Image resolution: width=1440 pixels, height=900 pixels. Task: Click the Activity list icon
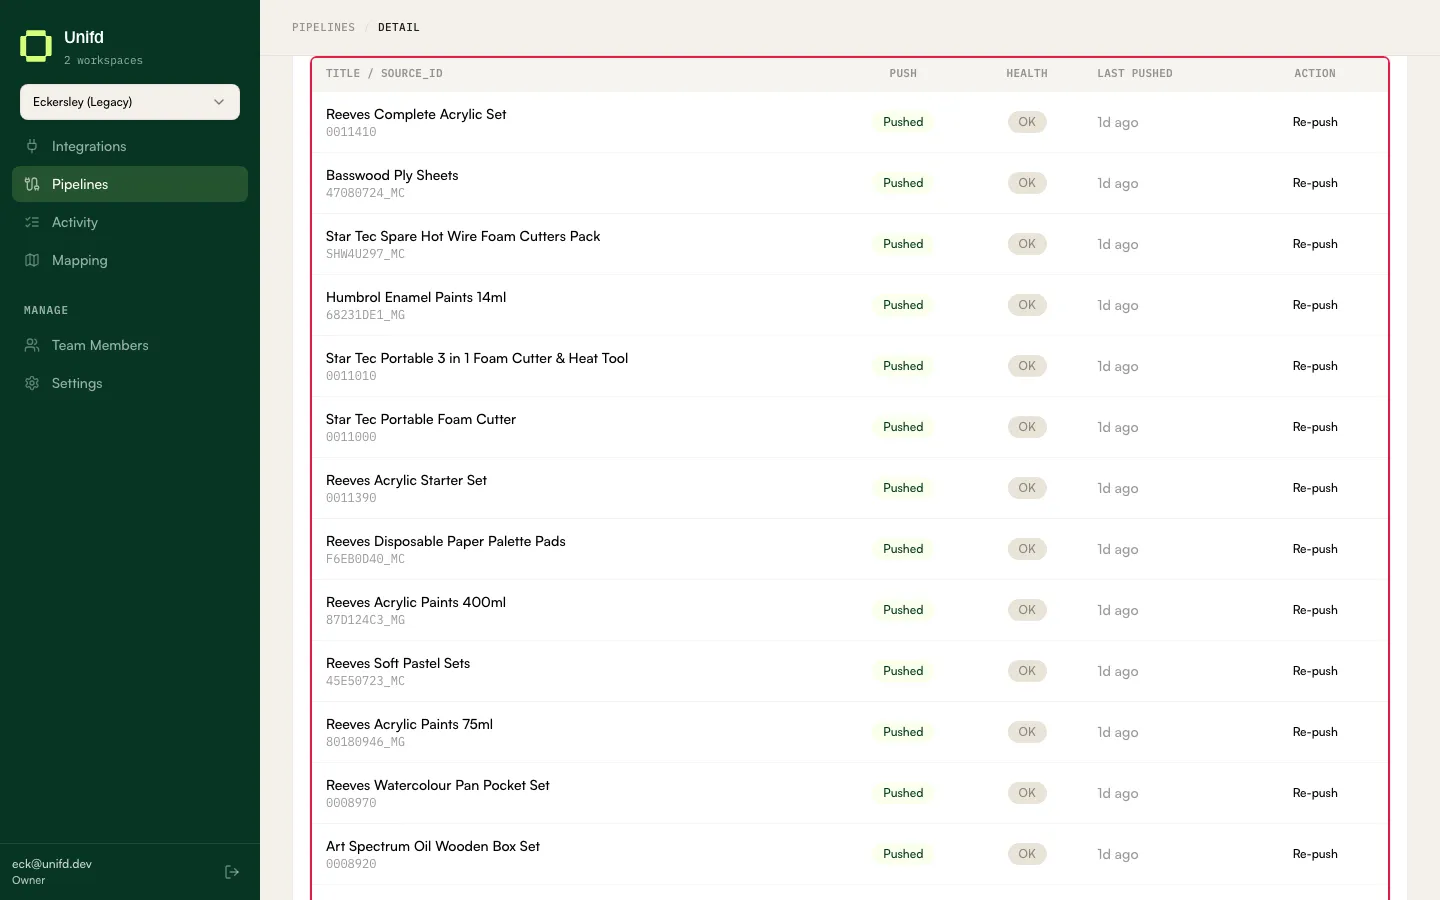click(x=32, y=222)
